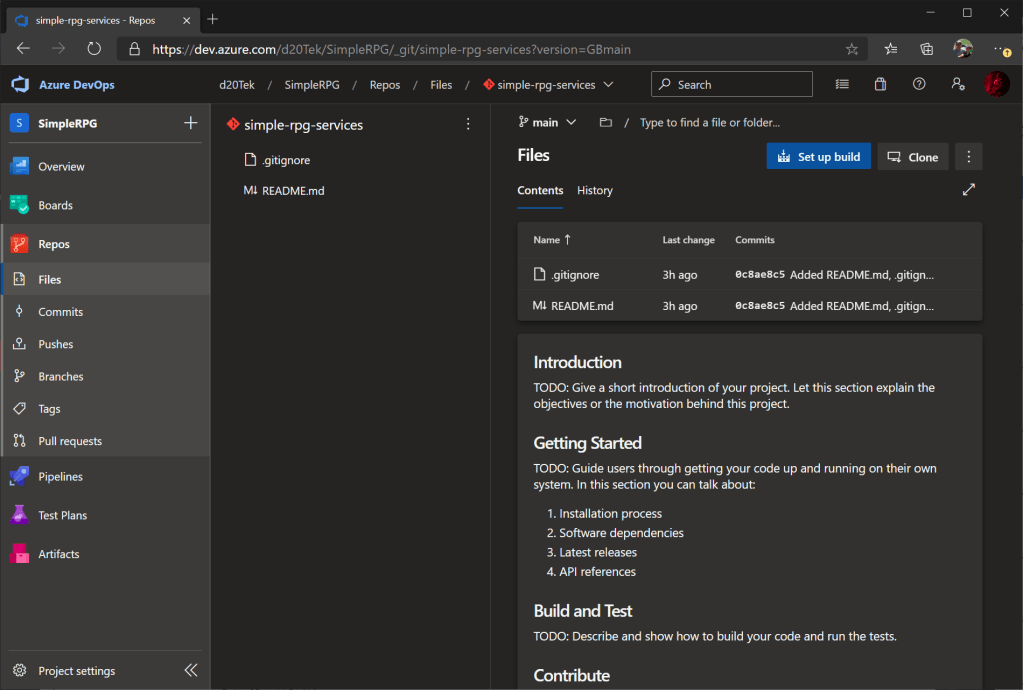1023x690 pixels.
Task: Open the Pipelines hub
Action: coord(60,477)
